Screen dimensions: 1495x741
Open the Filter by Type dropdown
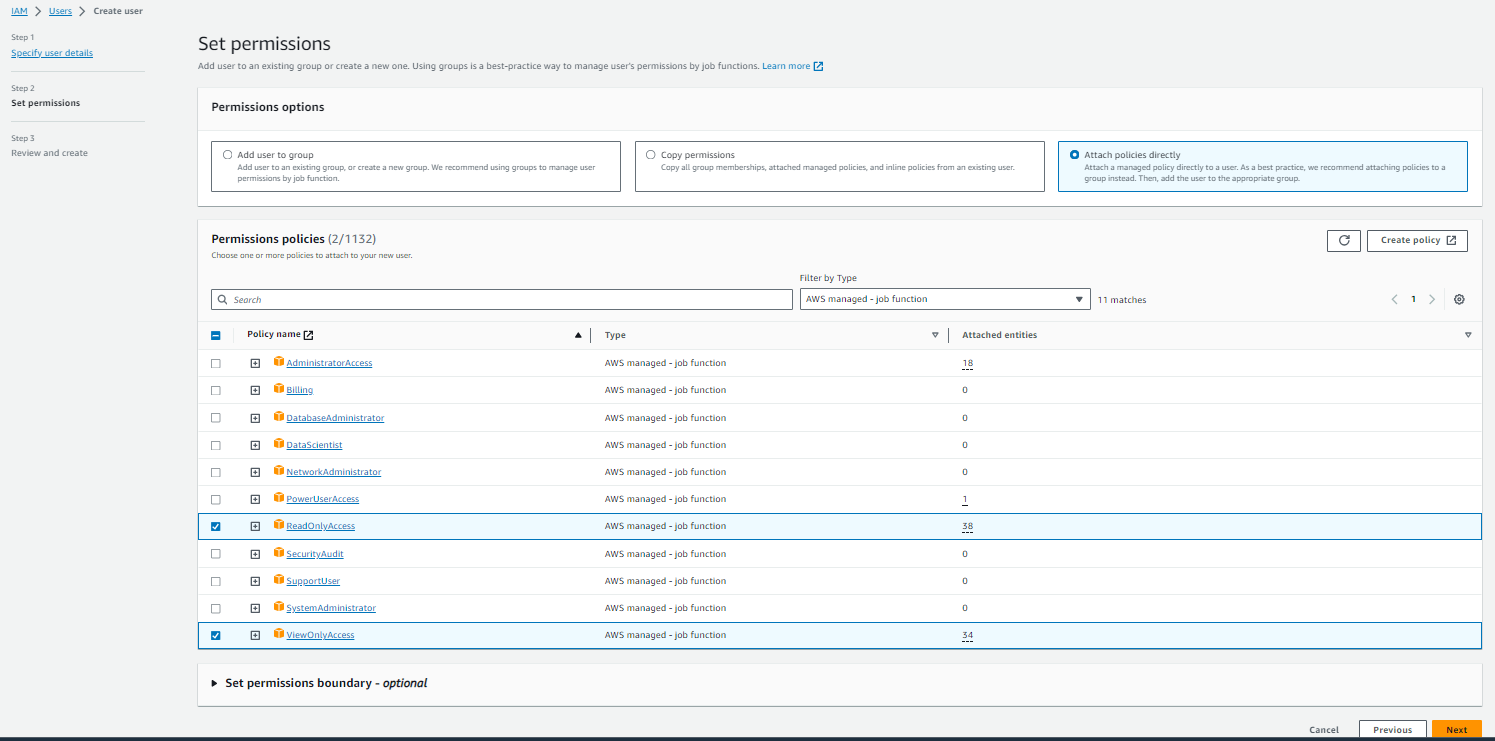coord(944,299)
